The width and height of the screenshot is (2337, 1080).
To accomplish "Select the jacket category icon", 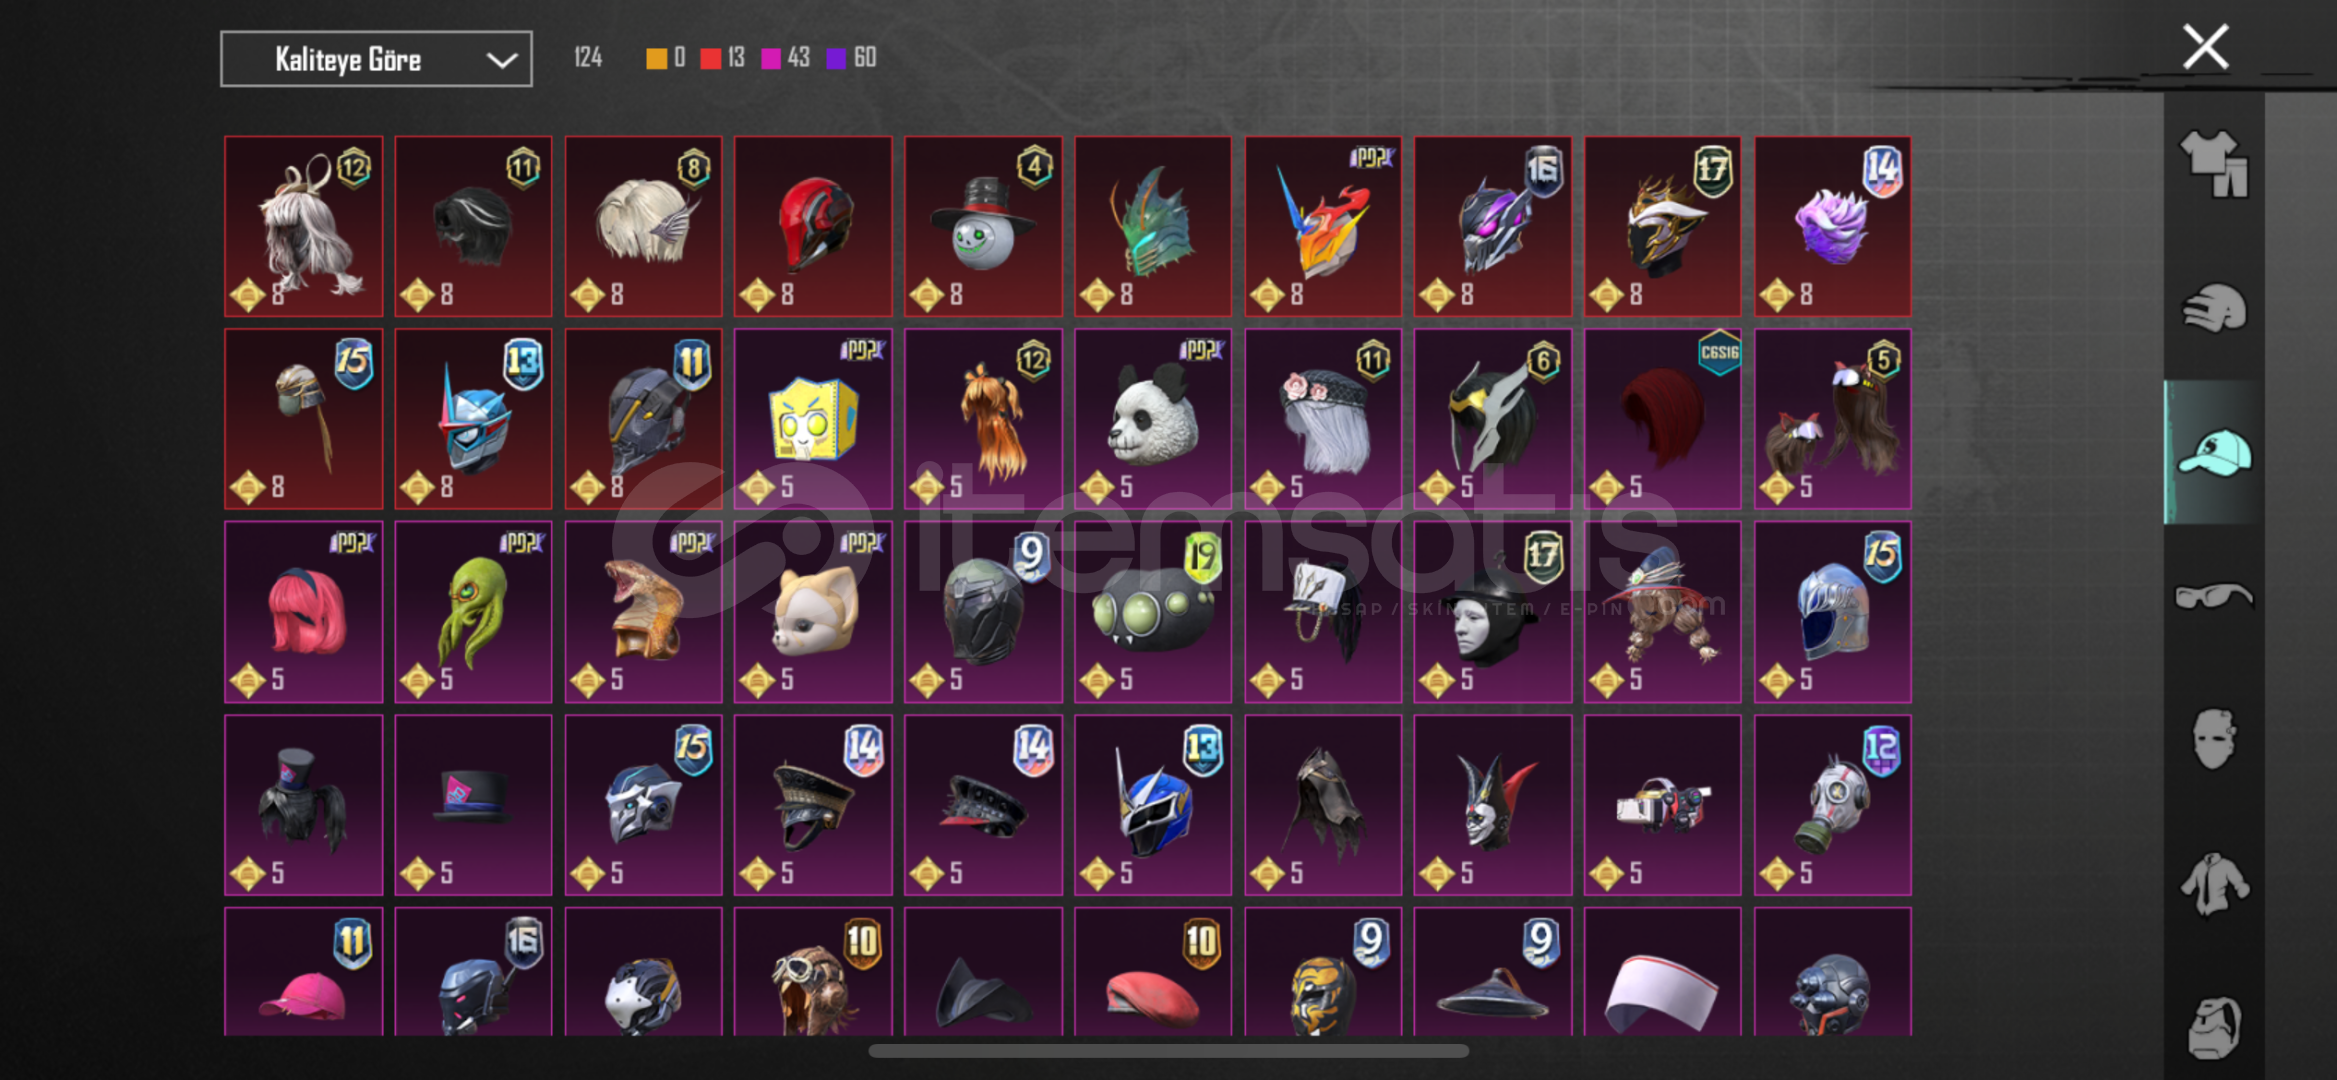I will (x=2214, y=884).
